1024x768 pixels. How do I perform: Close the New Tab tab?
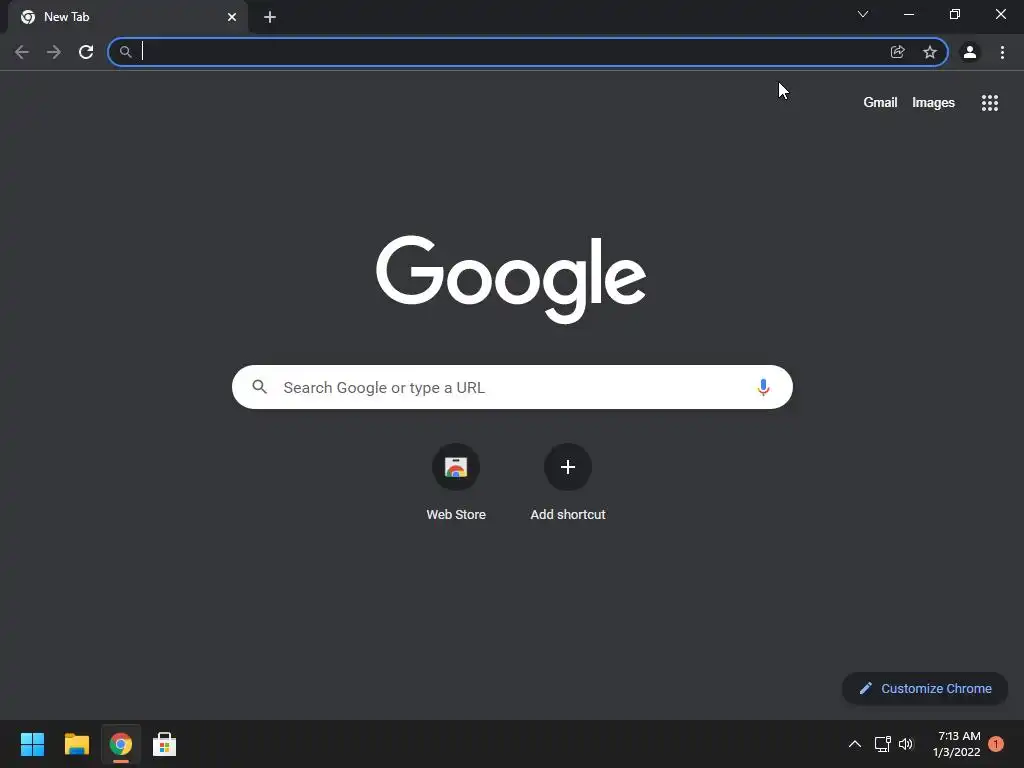coord(232,17)
